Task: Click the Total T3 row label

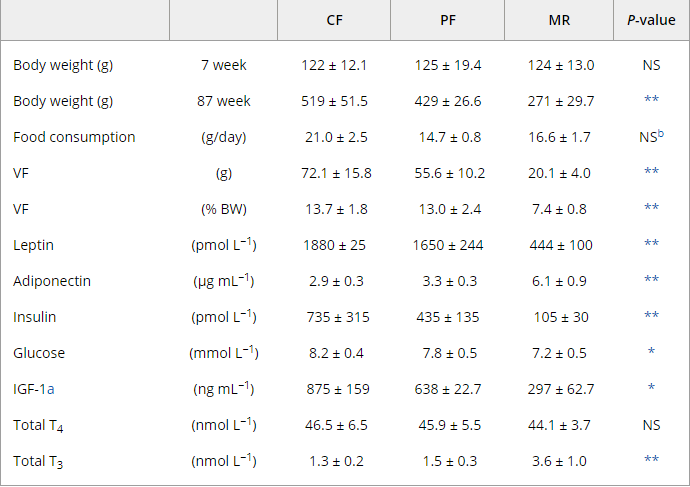Action: click(40, 462)
